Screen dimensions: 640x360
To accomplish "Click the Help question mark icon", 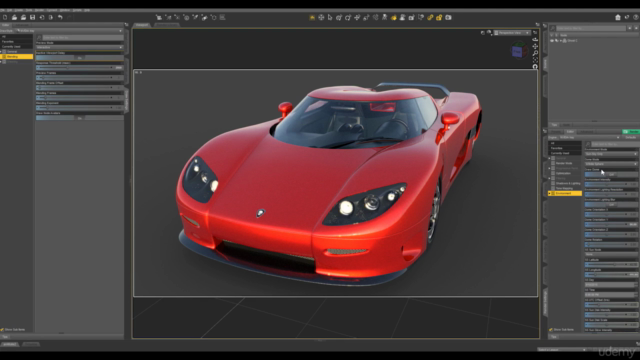I will pos(636,17).
